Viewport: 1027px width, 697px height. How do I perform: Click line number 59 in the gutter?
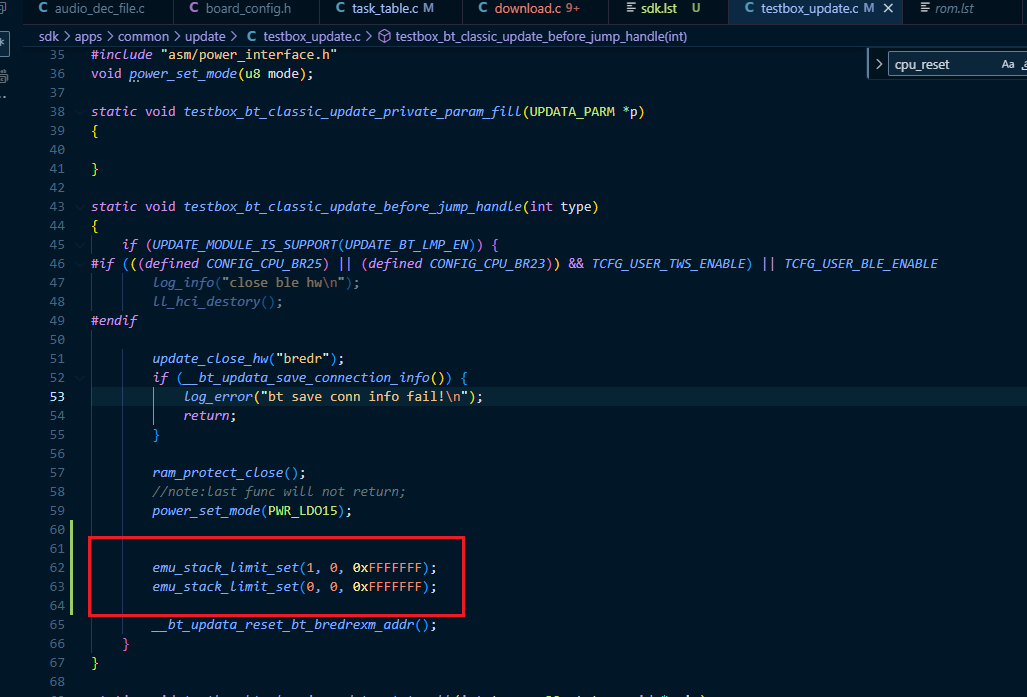pos(57,511)
